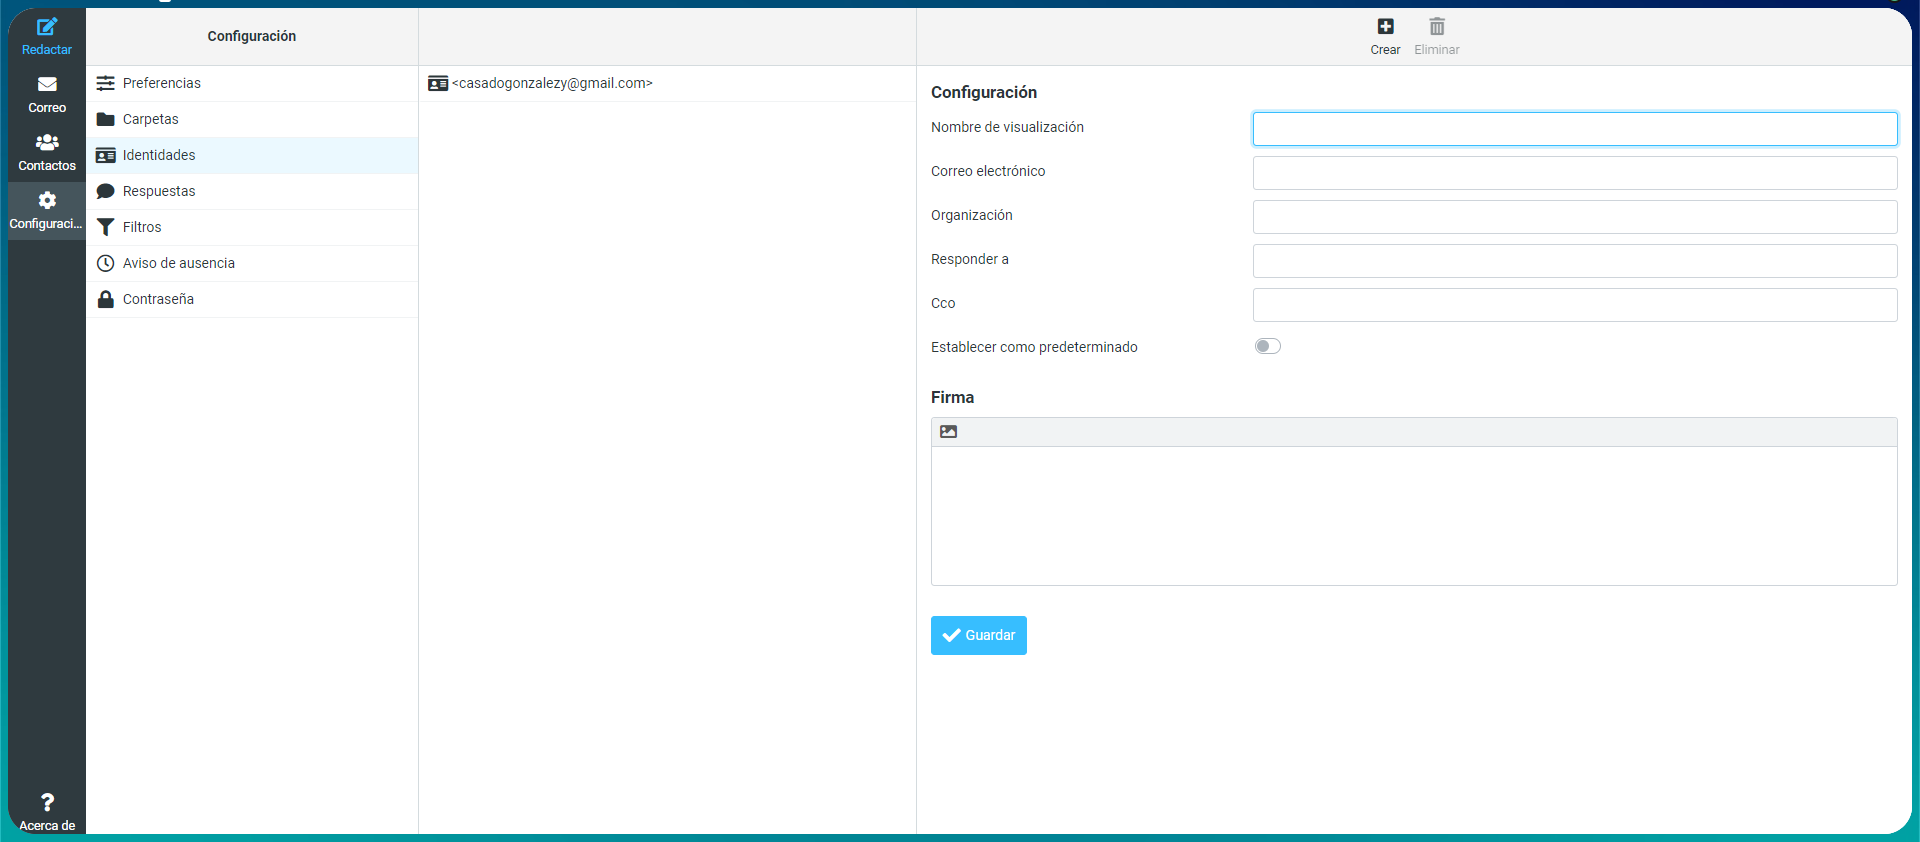
Task: Open Filtros settings section
Action: (252, 227)
